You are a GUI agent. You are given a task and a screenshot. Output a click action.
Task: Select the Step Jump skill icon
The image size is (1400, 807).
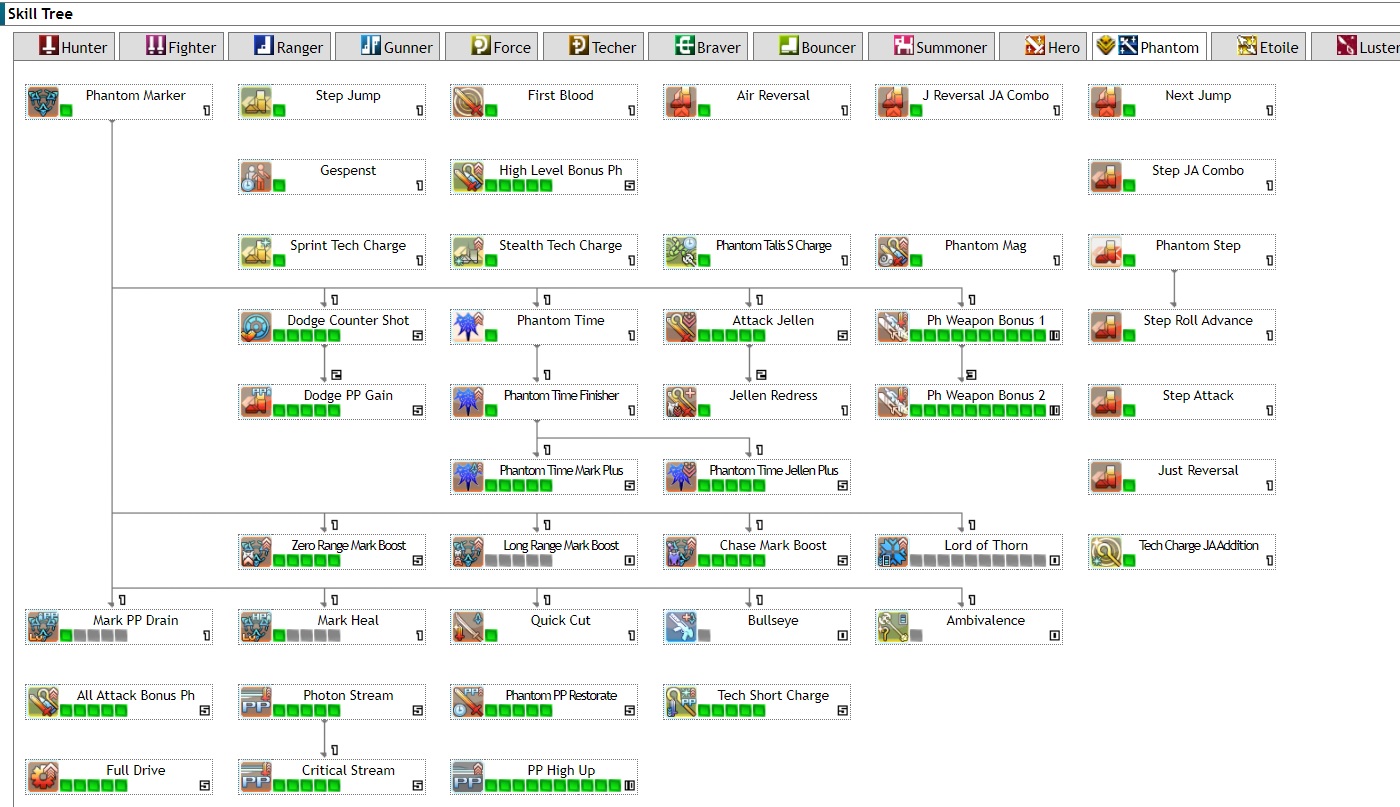point(256,102)
